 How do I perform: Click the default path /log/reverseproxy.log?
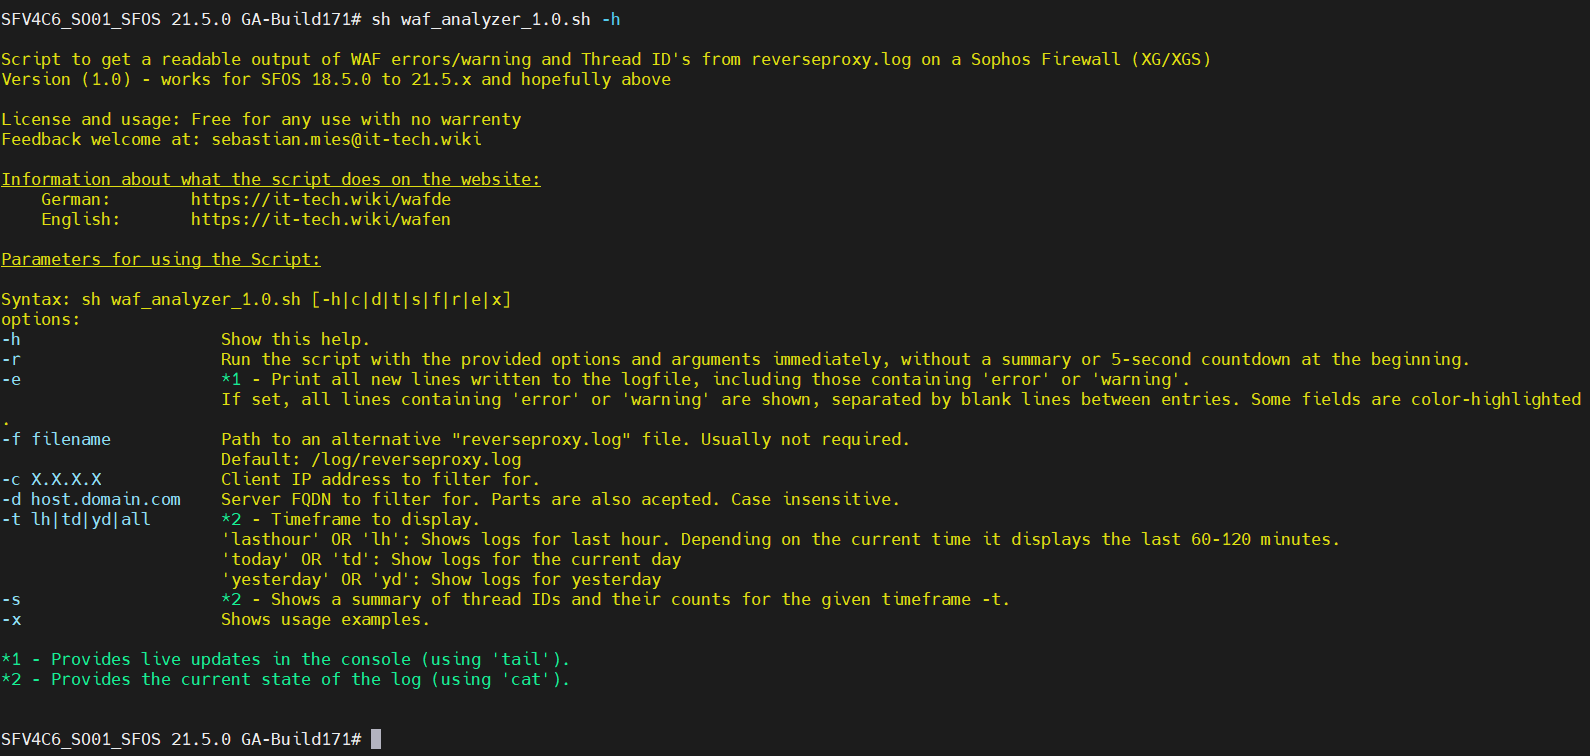point(416,459)
